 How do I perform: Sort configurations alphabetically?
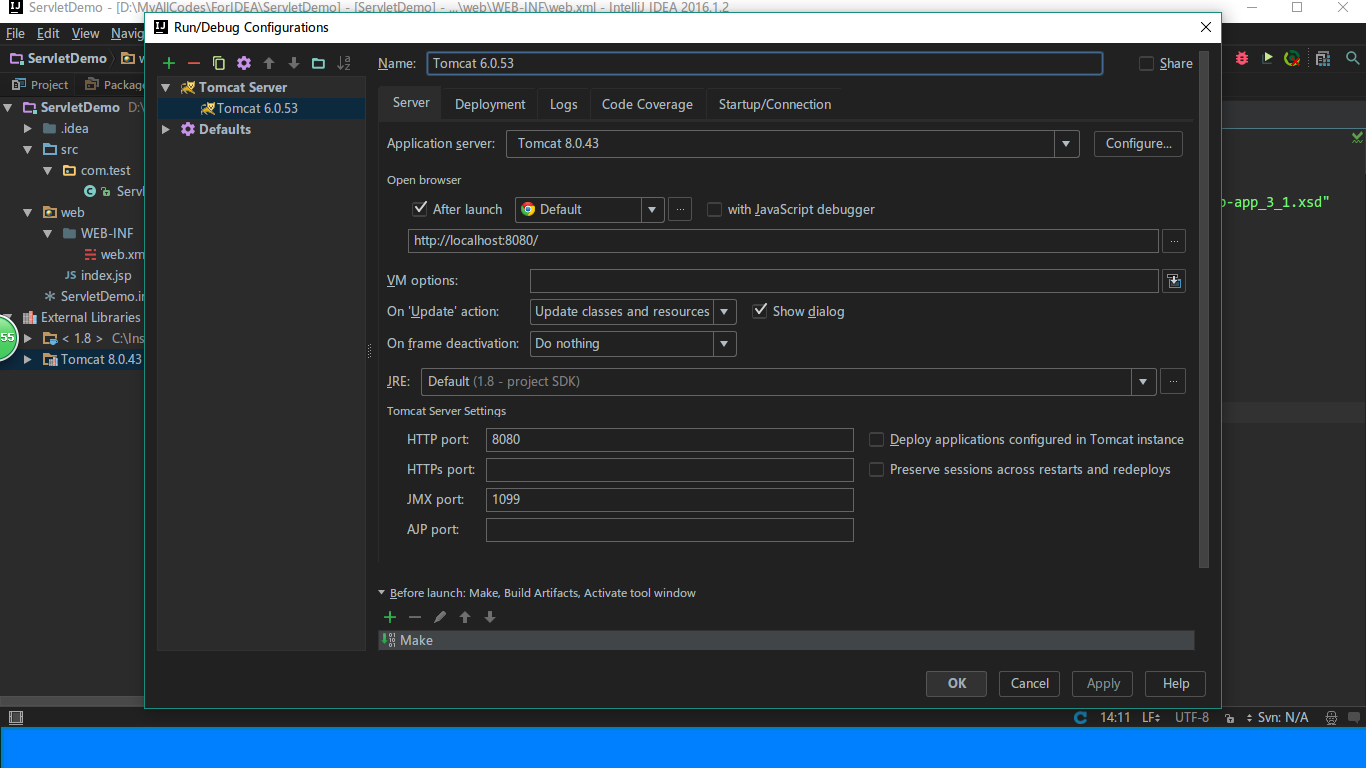(344, 63)
